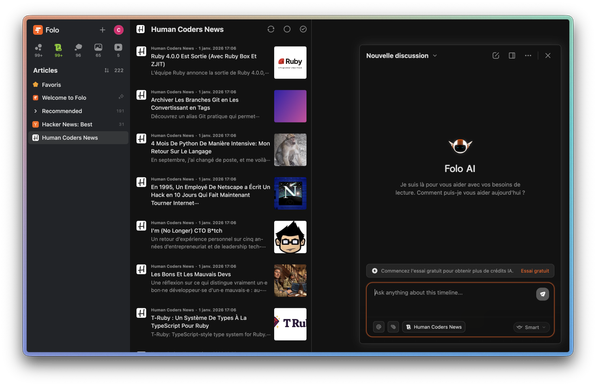Open the Hacker News: Best feed

coord(78,124)
